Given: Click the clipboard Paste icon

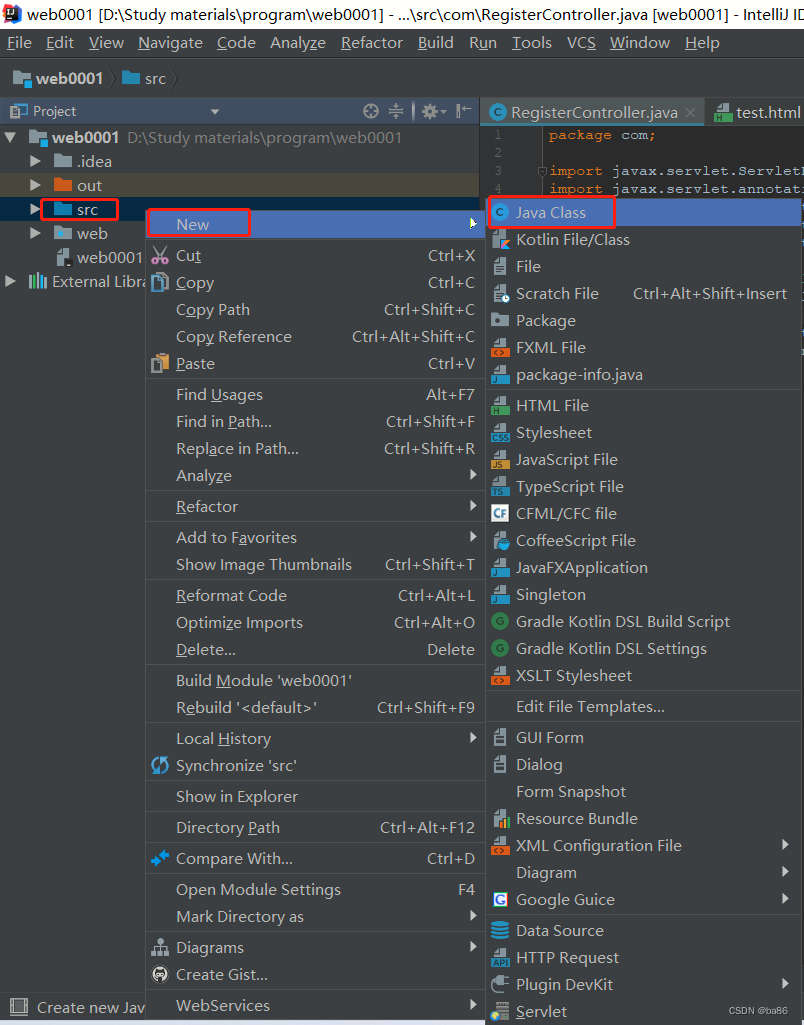Looking at the screenshot, I should [x=159, y=363].
